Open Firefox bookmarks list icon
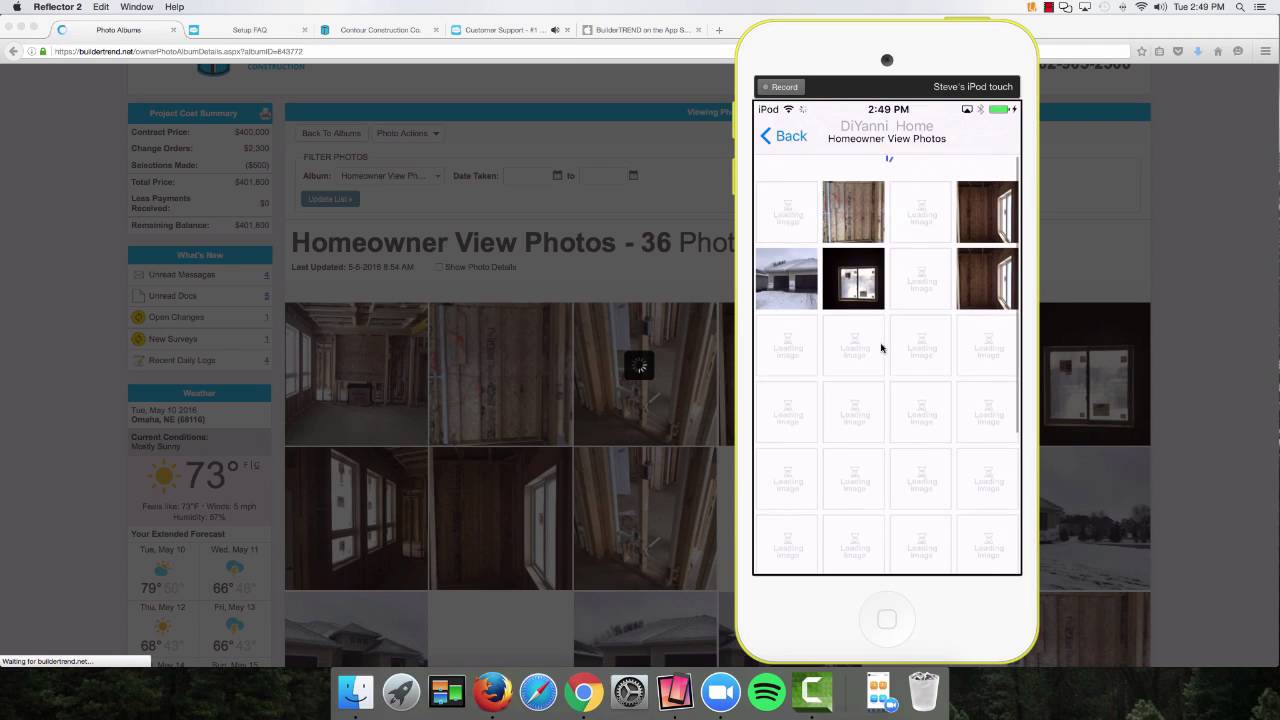The height and width of the screenshot is (720, 1280). click(x=1160, y=51)
